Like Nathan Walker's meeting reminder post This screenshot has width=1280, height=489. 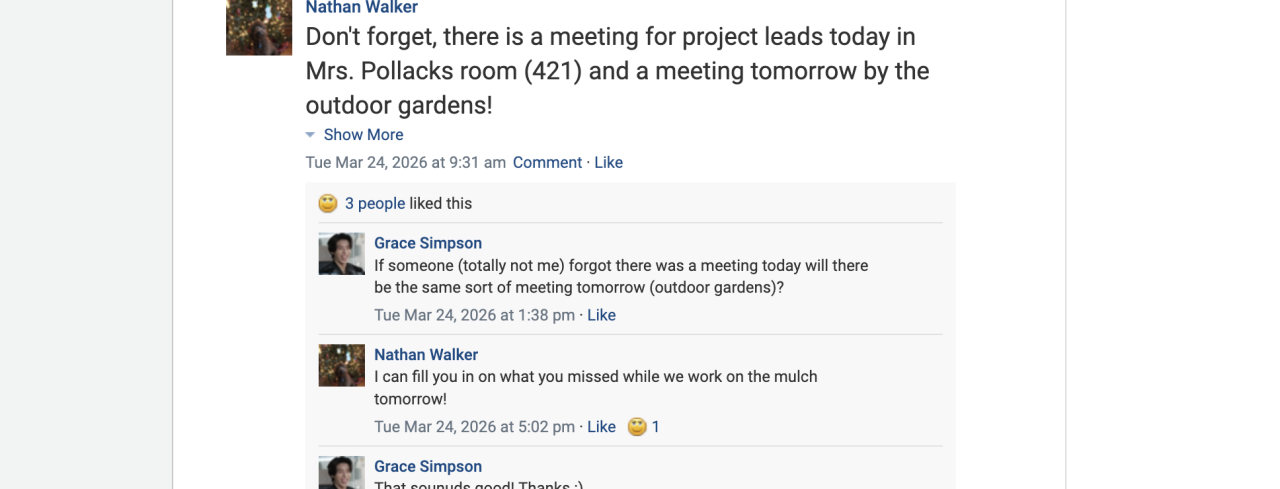click(x=608, y=163)
